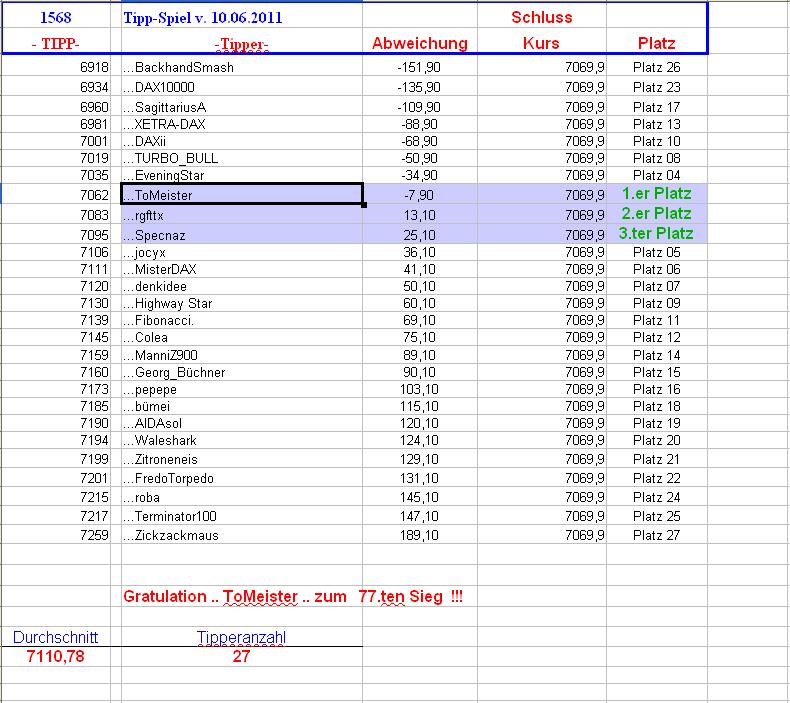Select closing price in Zickzackmaus row
The image size is (790, 703).
(x=542, y=535)
